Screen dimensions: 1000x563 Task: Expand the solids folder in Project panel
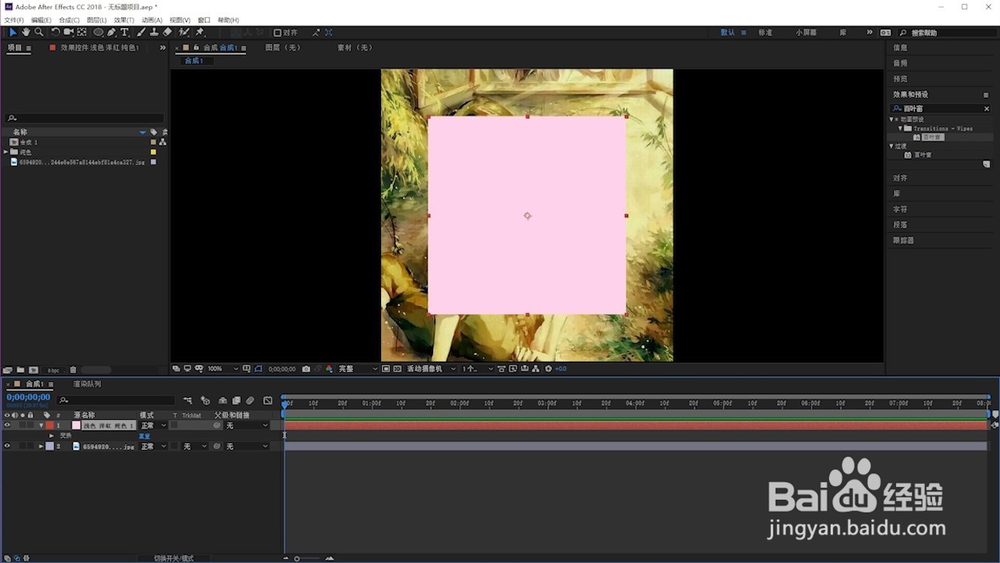[x=6, y=152]
